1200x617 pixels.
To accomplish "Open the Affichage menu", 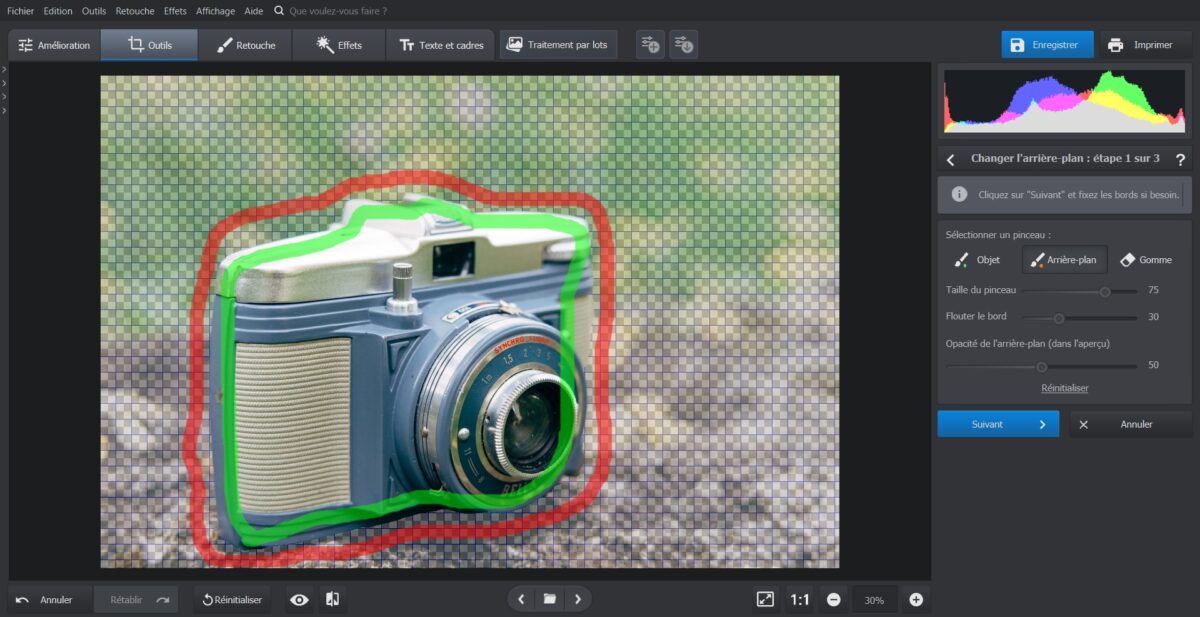I will [x=215, y=11].
